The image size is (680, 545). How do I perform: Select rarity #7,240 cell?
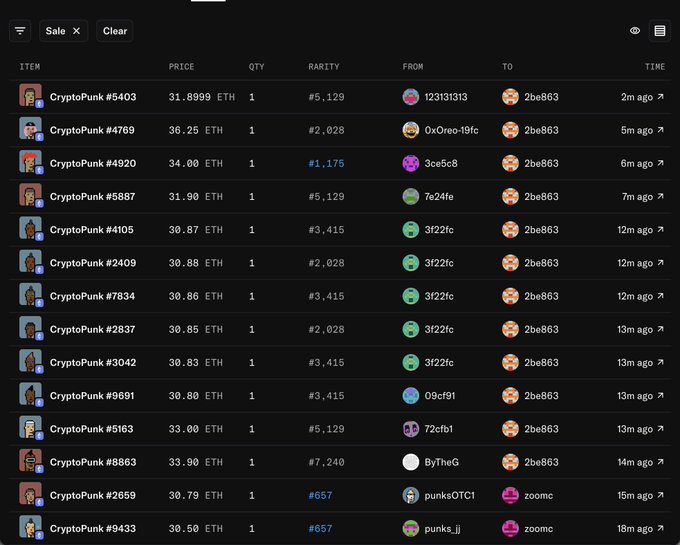[x=326, y=462]
